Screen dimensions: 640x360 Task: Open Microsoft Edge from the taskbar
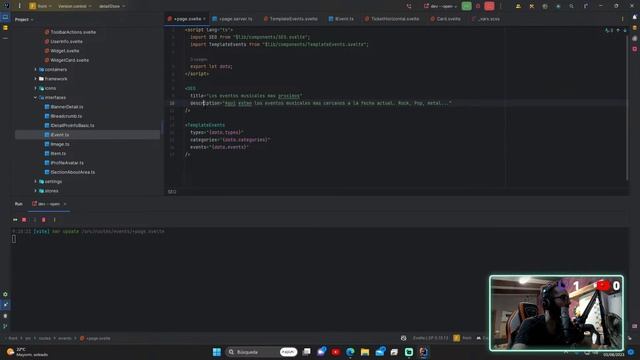[x=350, y=352]
